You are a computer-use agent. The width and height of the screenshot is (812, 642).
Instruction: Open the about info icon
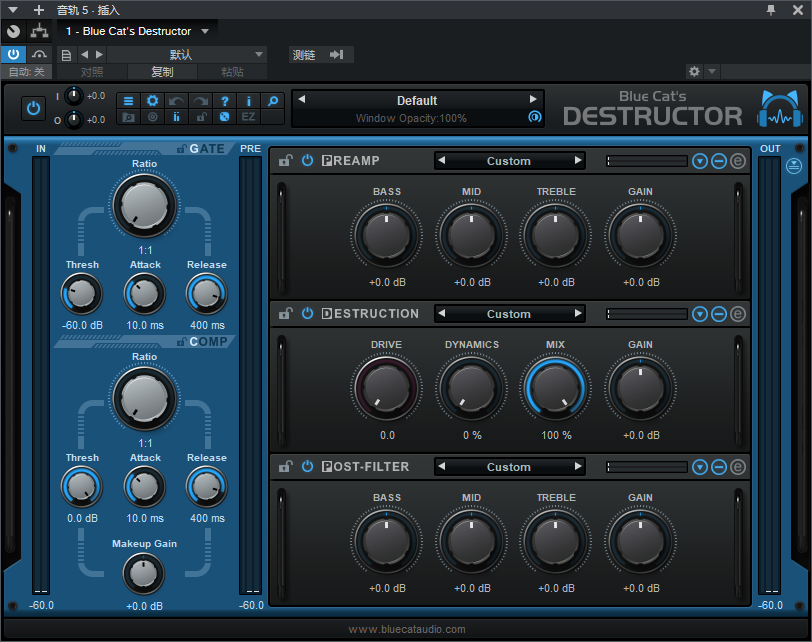[249, 101]
